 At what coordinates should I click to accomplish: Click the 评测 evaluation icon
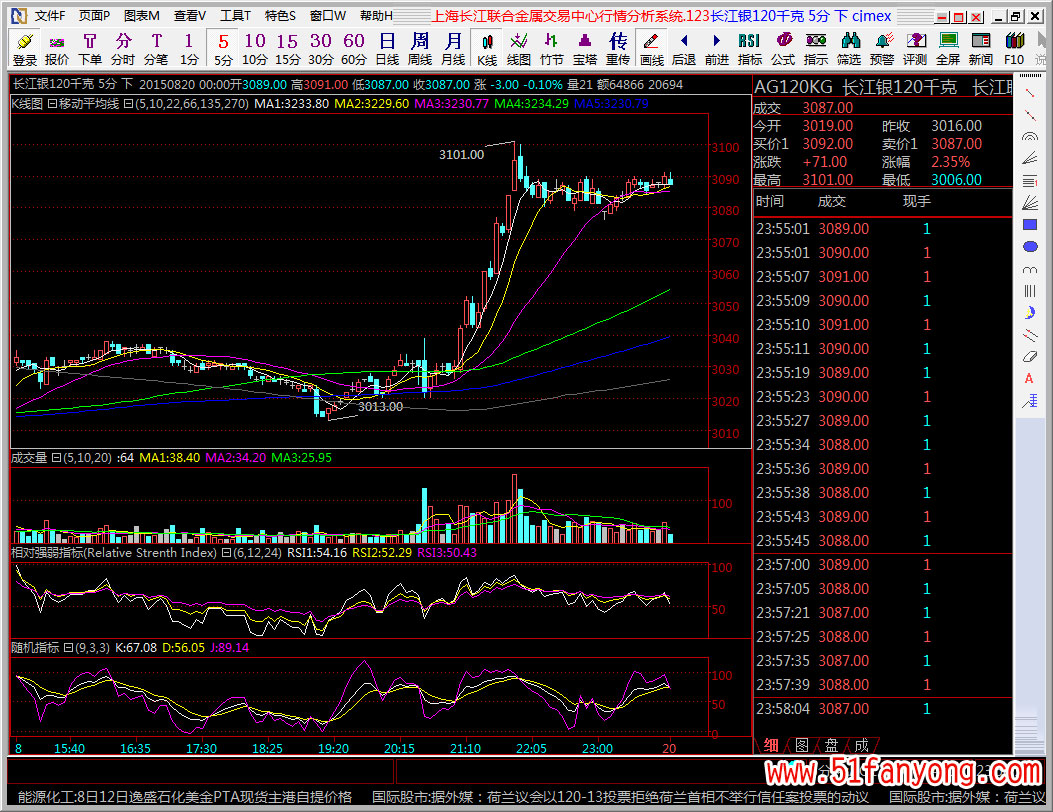(915, 49)
